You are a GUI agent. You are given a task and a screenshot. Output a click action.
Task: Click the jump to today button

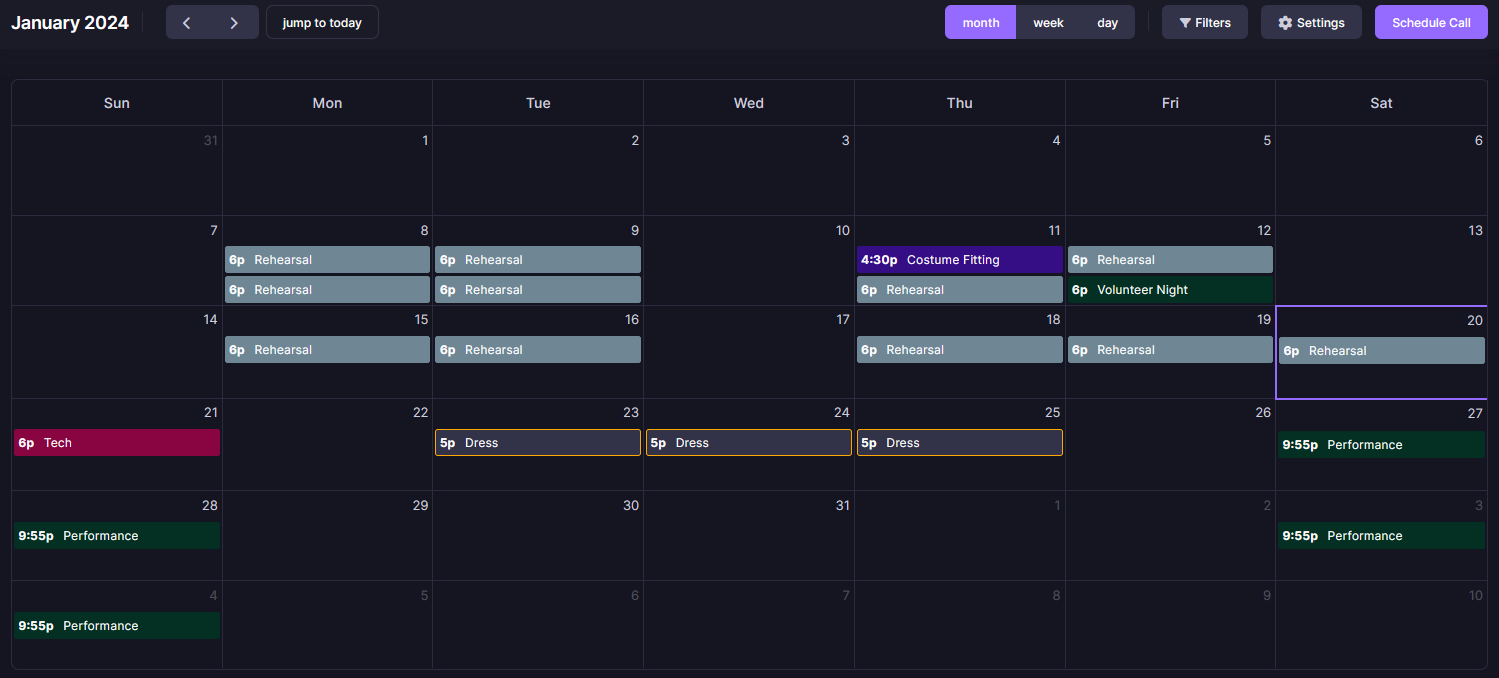(x=322, y=22)
